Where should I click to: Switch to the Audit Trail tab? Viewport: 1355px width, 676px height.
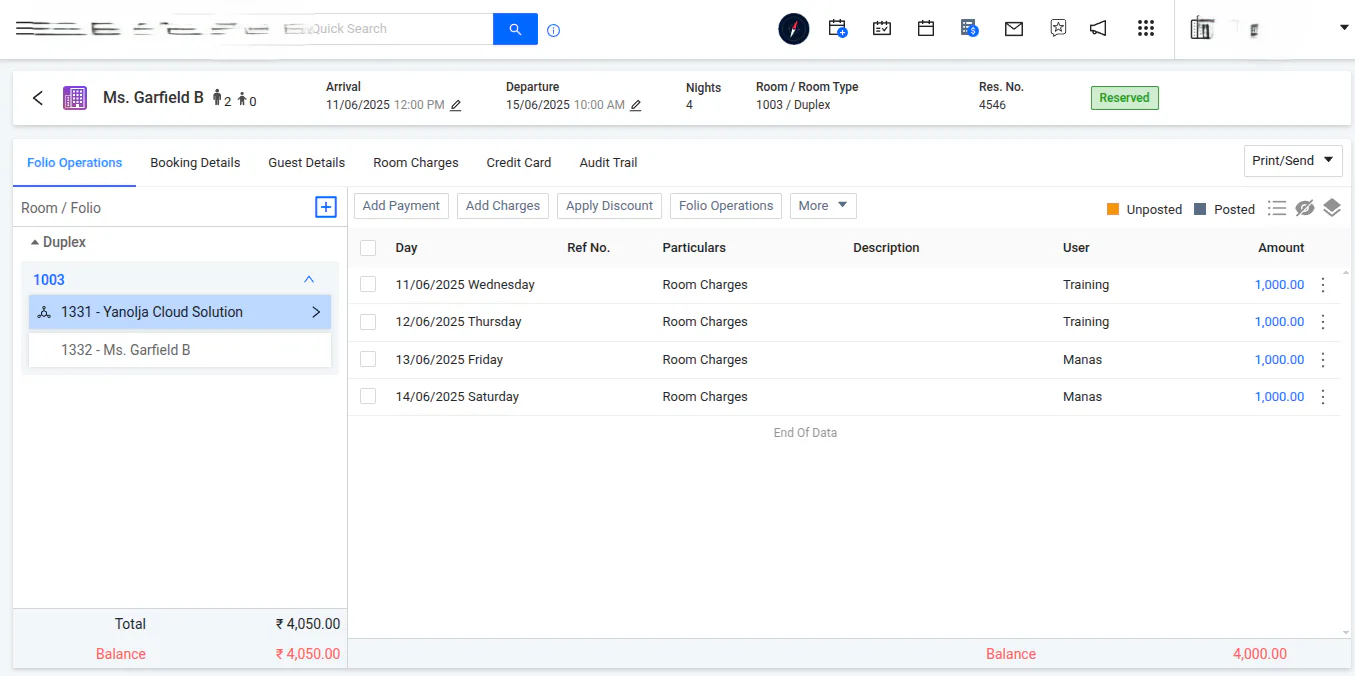(608, 163)
